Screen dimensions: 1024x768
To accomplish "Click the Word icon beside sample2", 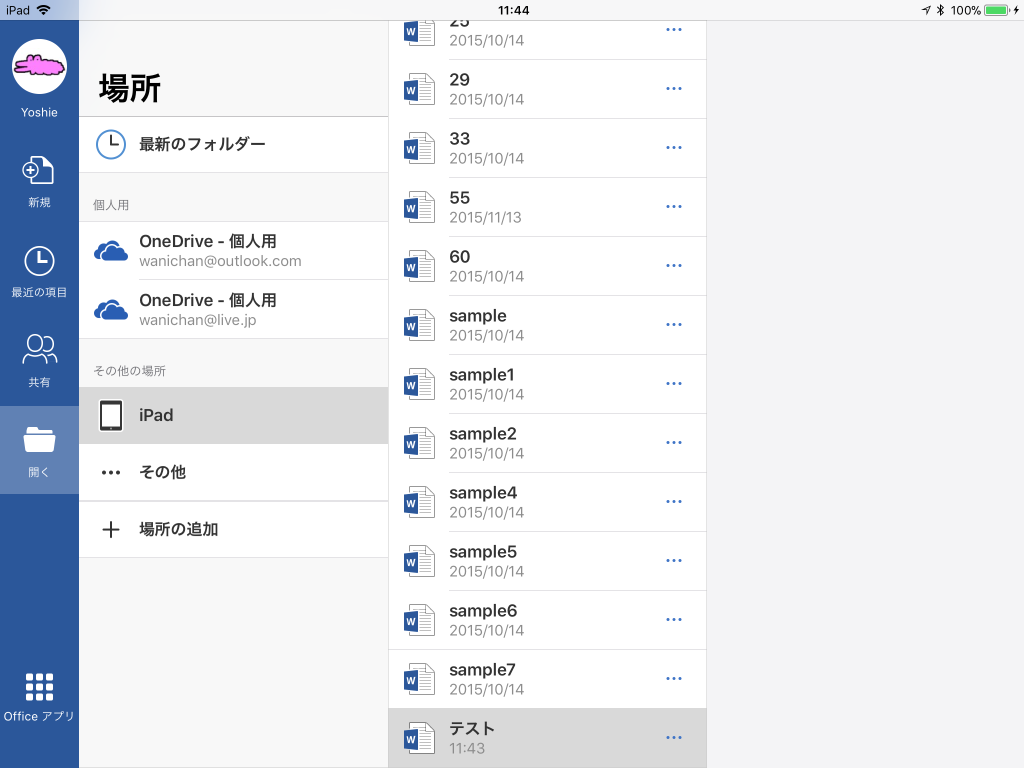I will click(x=419, y=443).
